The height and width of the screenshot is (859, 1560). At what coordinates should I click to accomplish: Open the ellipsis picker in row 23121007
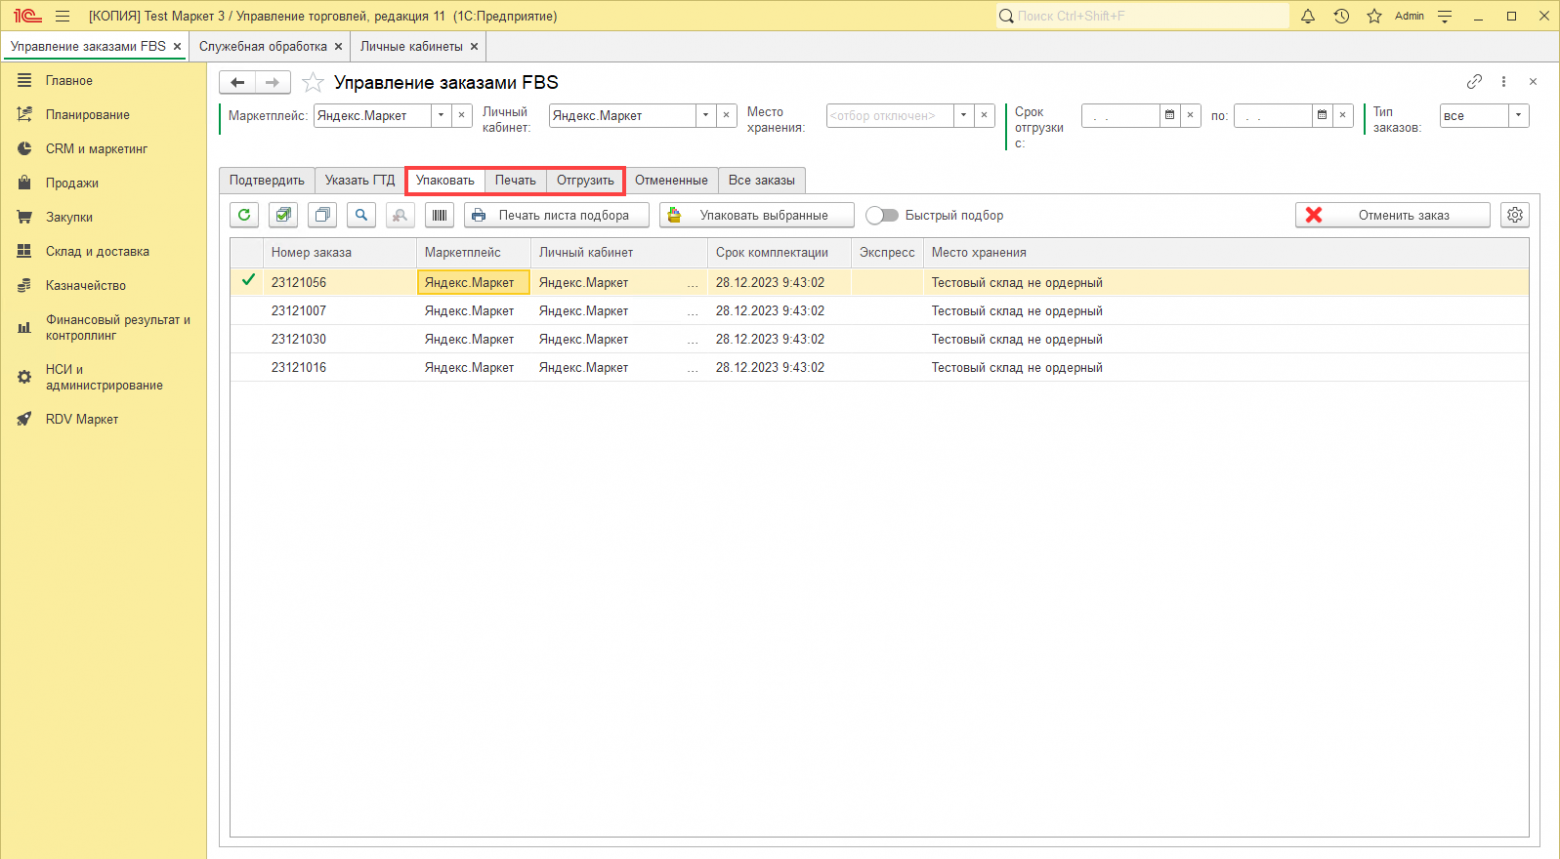pyautogui.click(x=693, y=311)
